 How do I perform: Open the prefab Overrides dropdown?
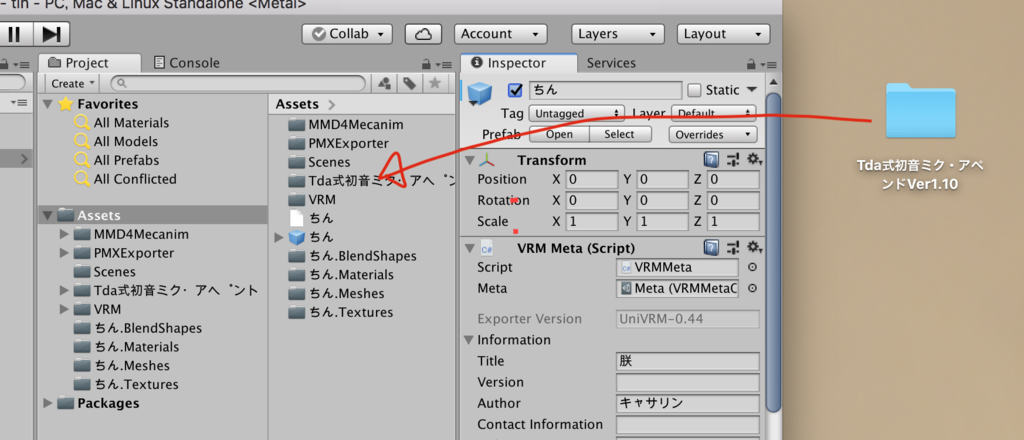(712, 134)
